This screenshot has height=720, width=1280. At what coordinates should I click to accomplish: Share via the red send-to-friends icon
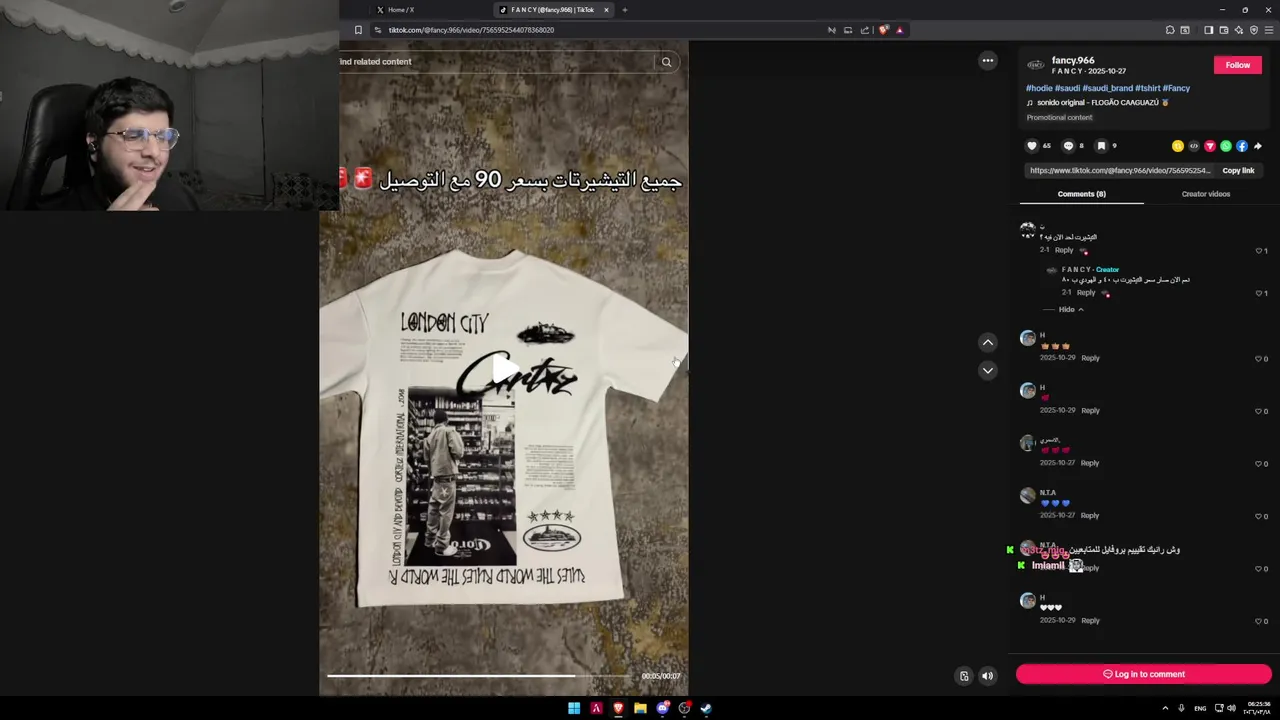1210,146
